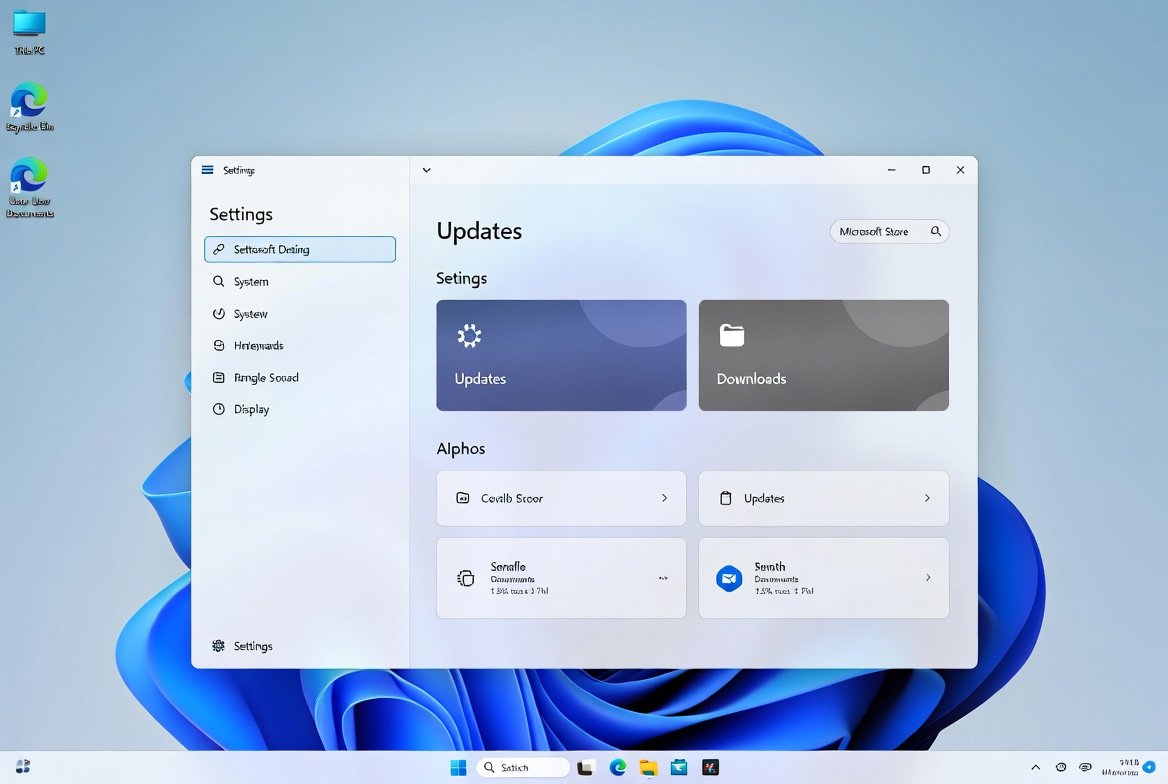Open Microsoft Edge from the taskbar
Image resolution: width=1168 pixels, height=784 pixels.
click(618, 767)
